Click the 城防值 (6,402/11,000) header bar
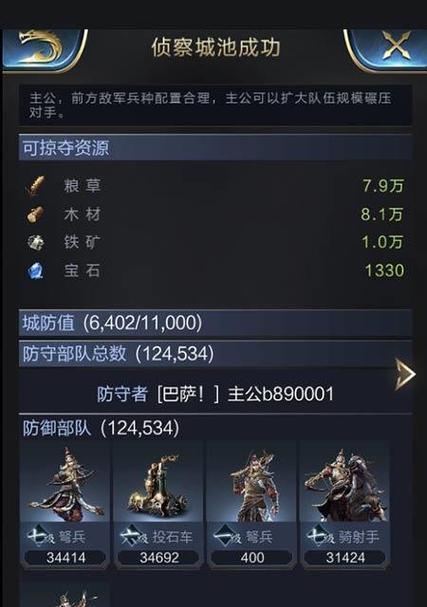Image resolution: width=427 pixels, height=607 pixels. [x=215, y=322]
